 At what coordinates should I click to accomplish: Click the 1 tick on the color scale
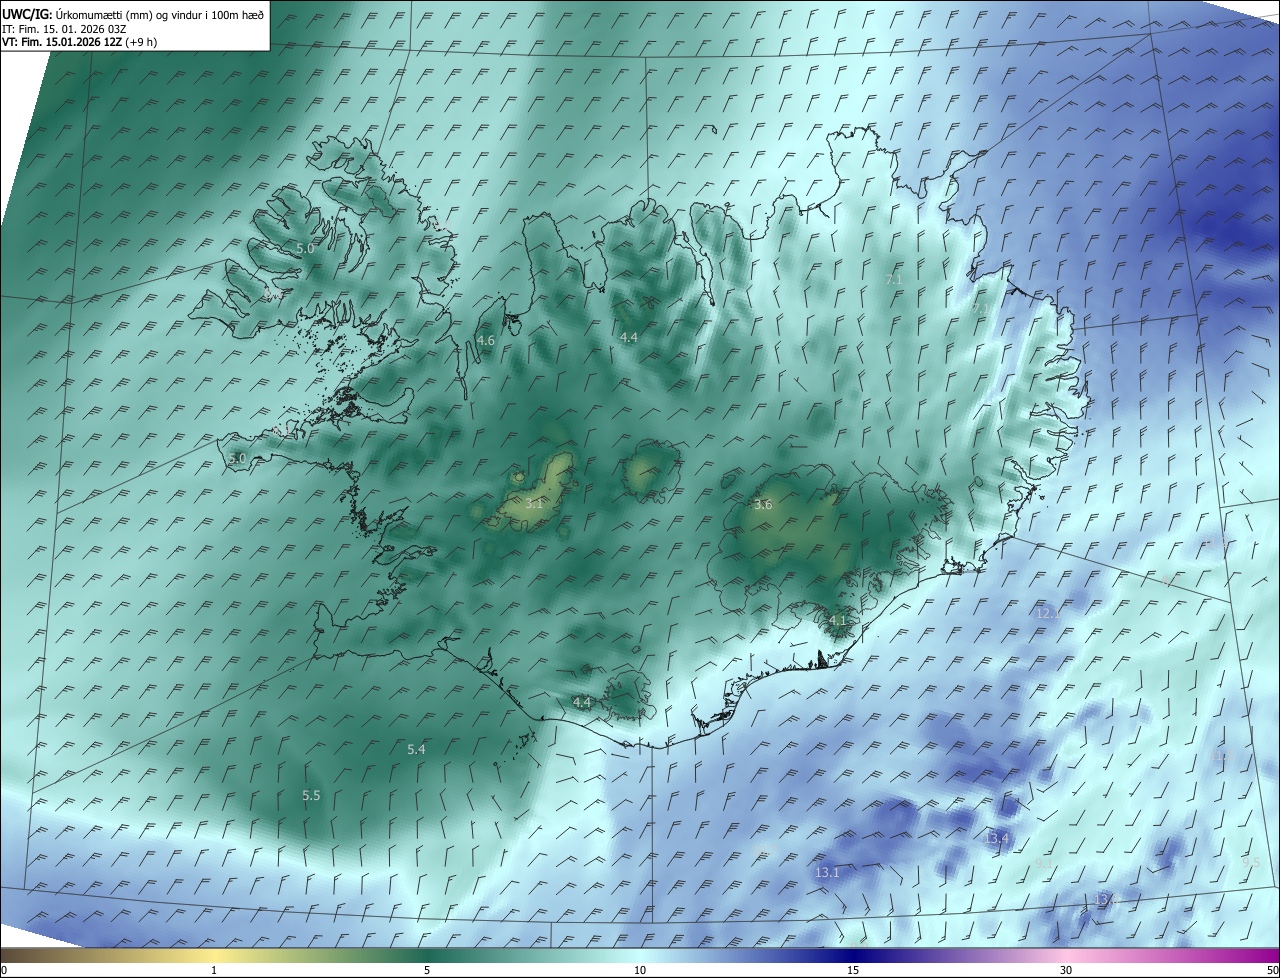tap(214, 970)
